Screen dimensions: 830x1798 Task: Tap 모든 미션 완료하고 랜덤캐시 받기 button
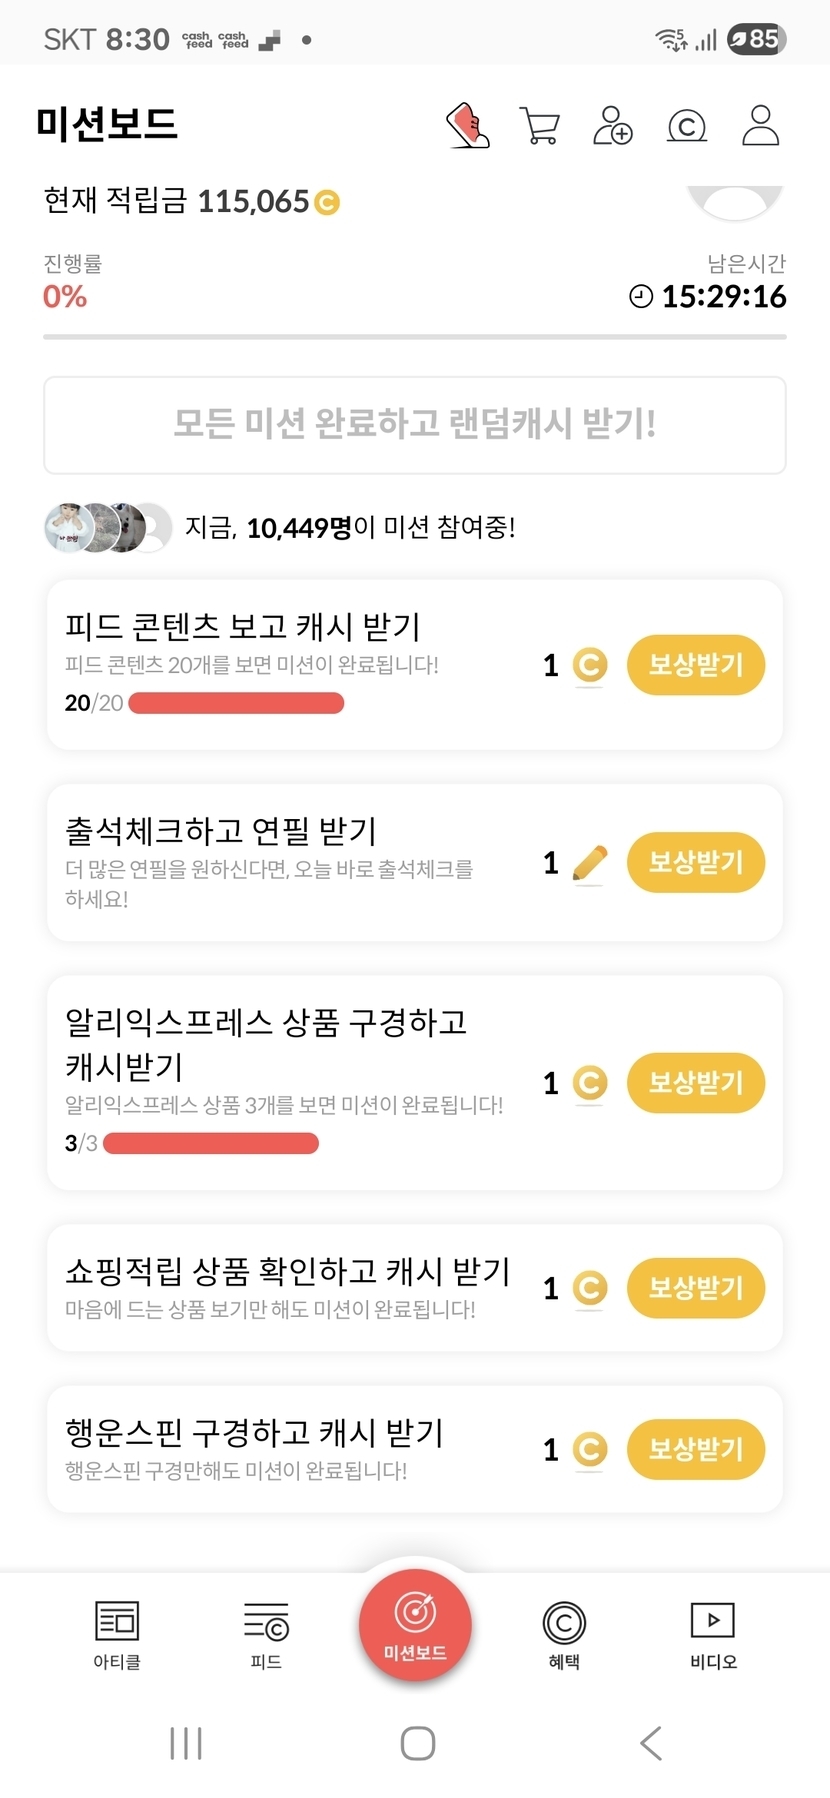(x=415, y=424)
